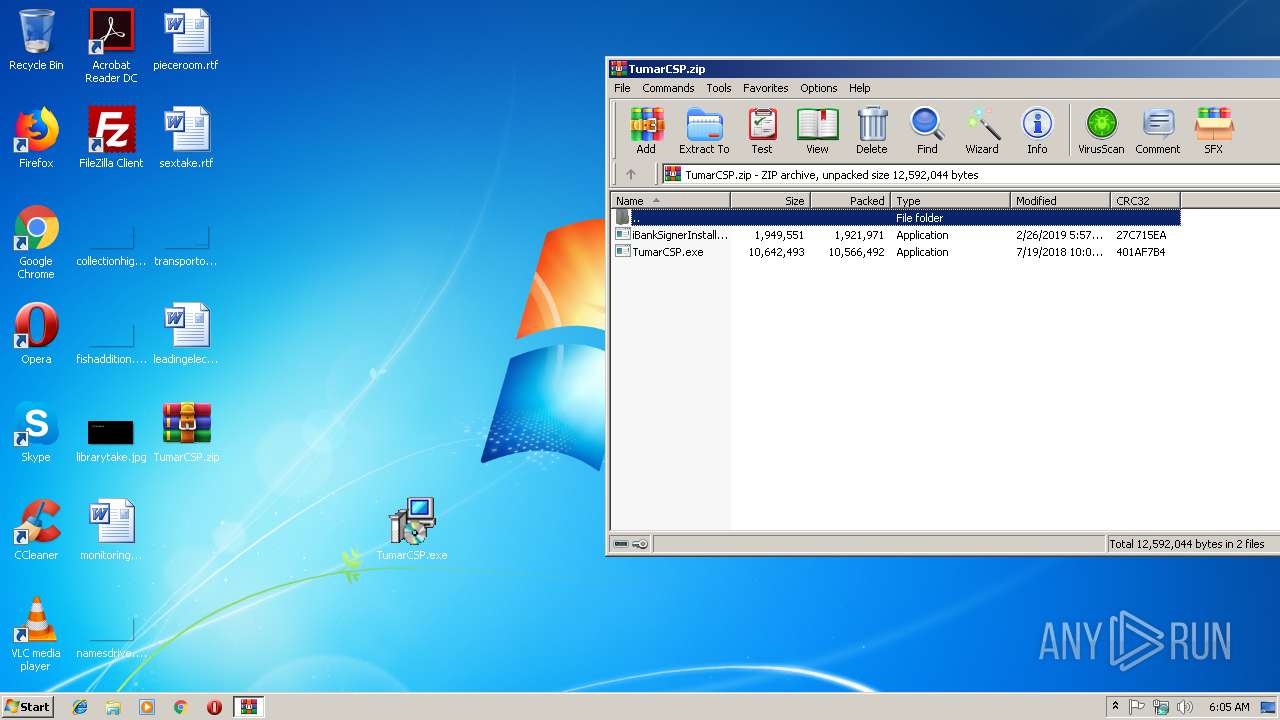The image size is (1280, 720).
Task: Click the View toolbar icon
Action: (817, 131)
